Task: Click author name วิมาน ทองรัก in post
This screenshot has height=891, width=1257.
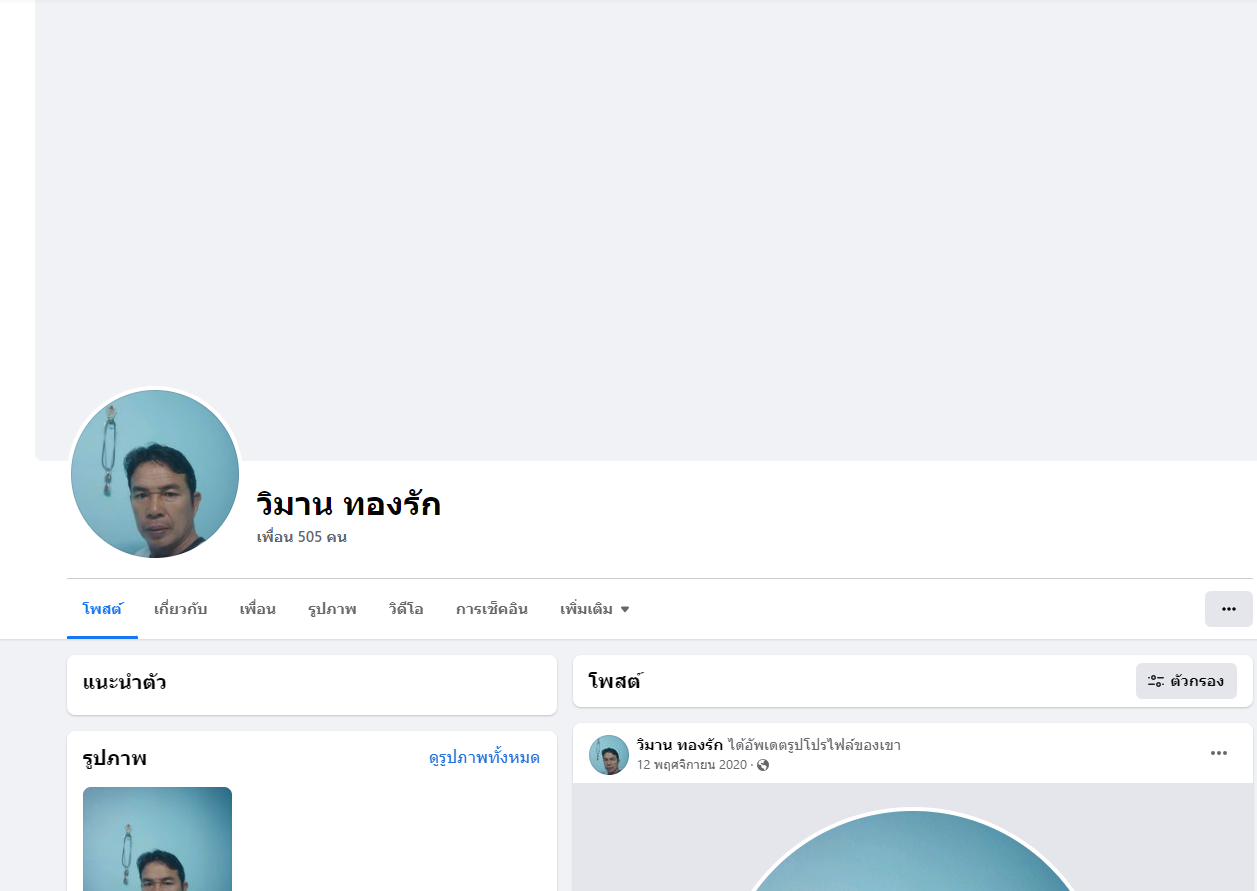Action: (x=680, y=745)
